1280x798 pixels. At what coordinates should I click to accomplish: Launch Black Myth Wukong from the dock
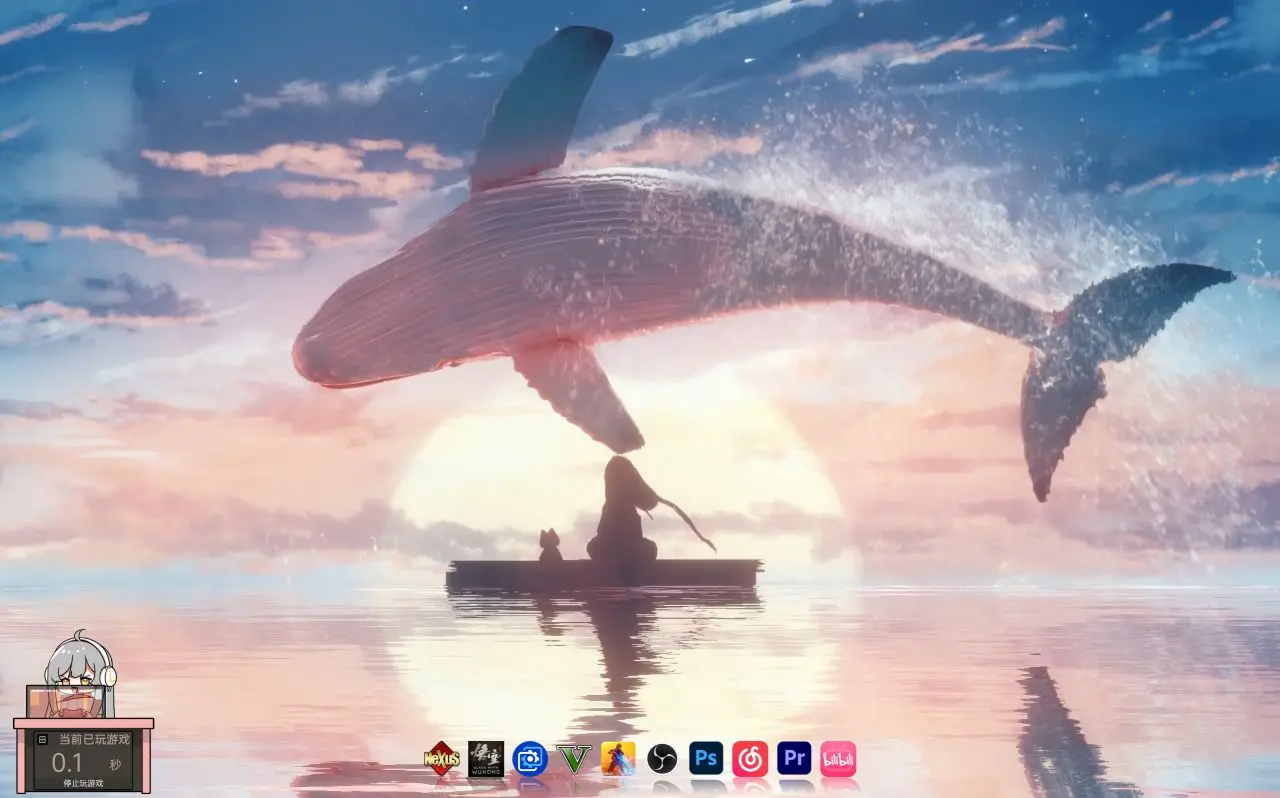tap(486, 758)
